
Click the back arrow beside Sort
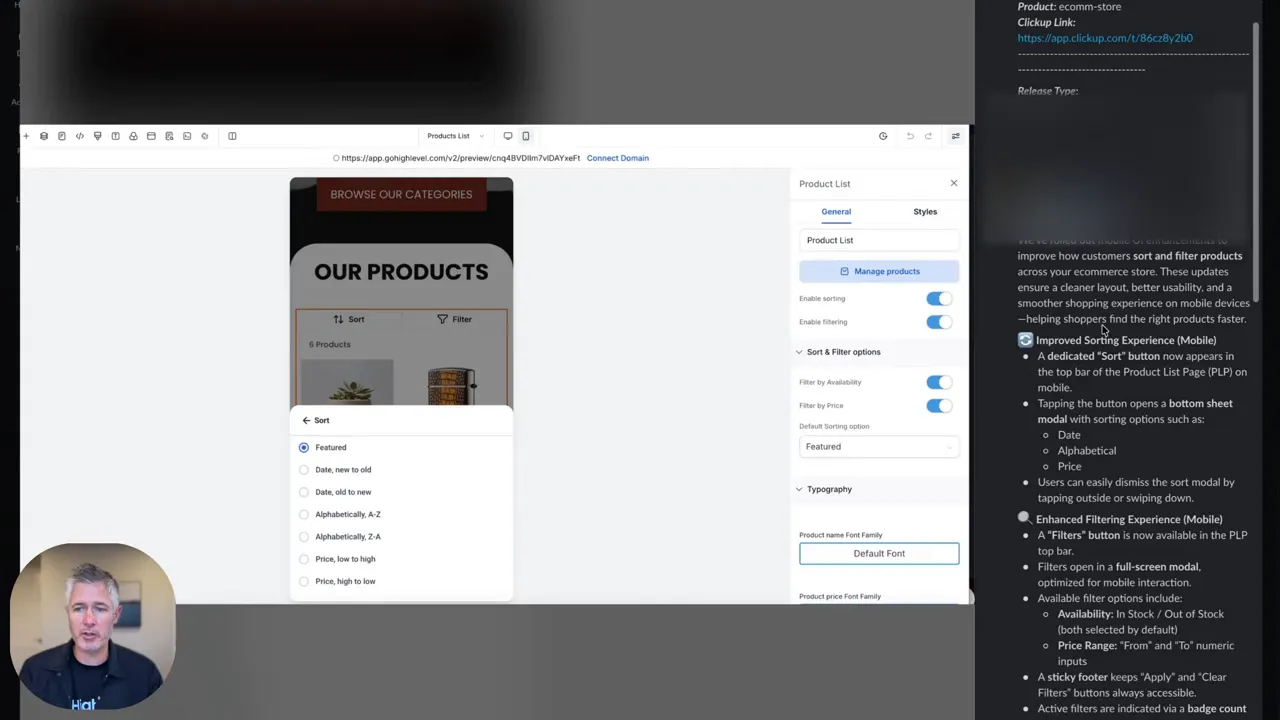coord(306,420)
